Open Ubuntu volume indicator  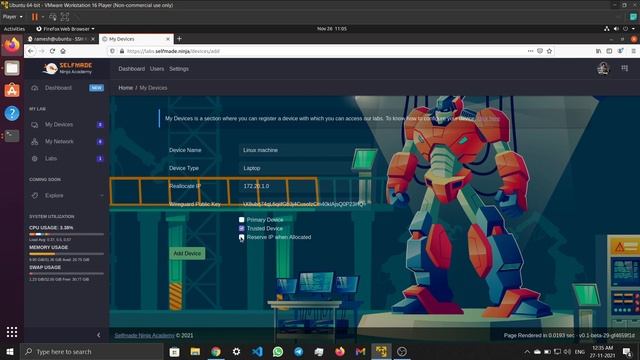tap(616, 29)
